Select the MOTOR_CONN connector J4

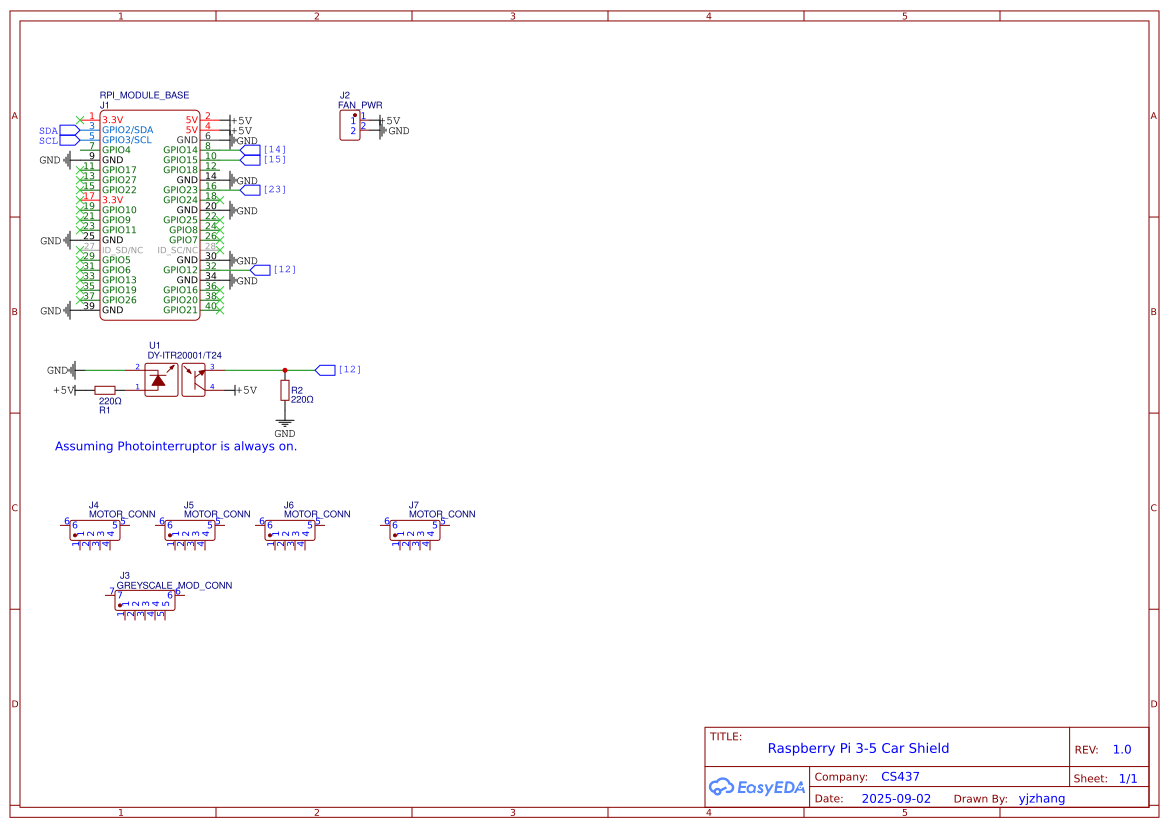tap(95, 531)
